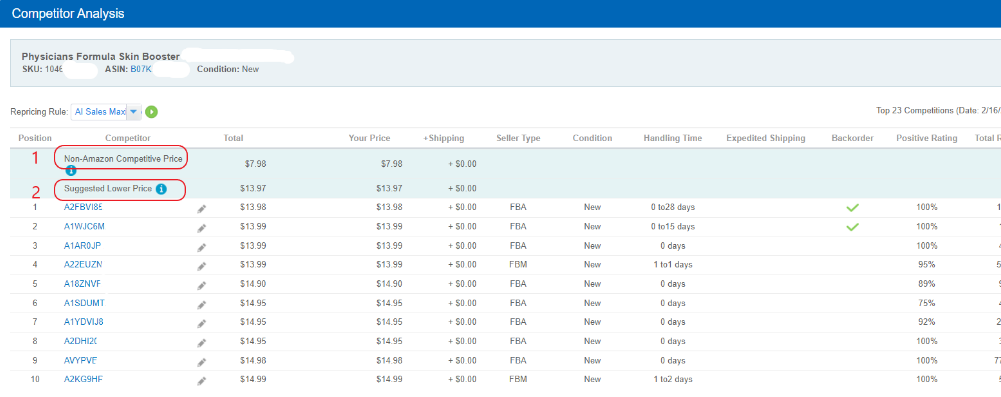Click the Competitor column header

[128, 138]
